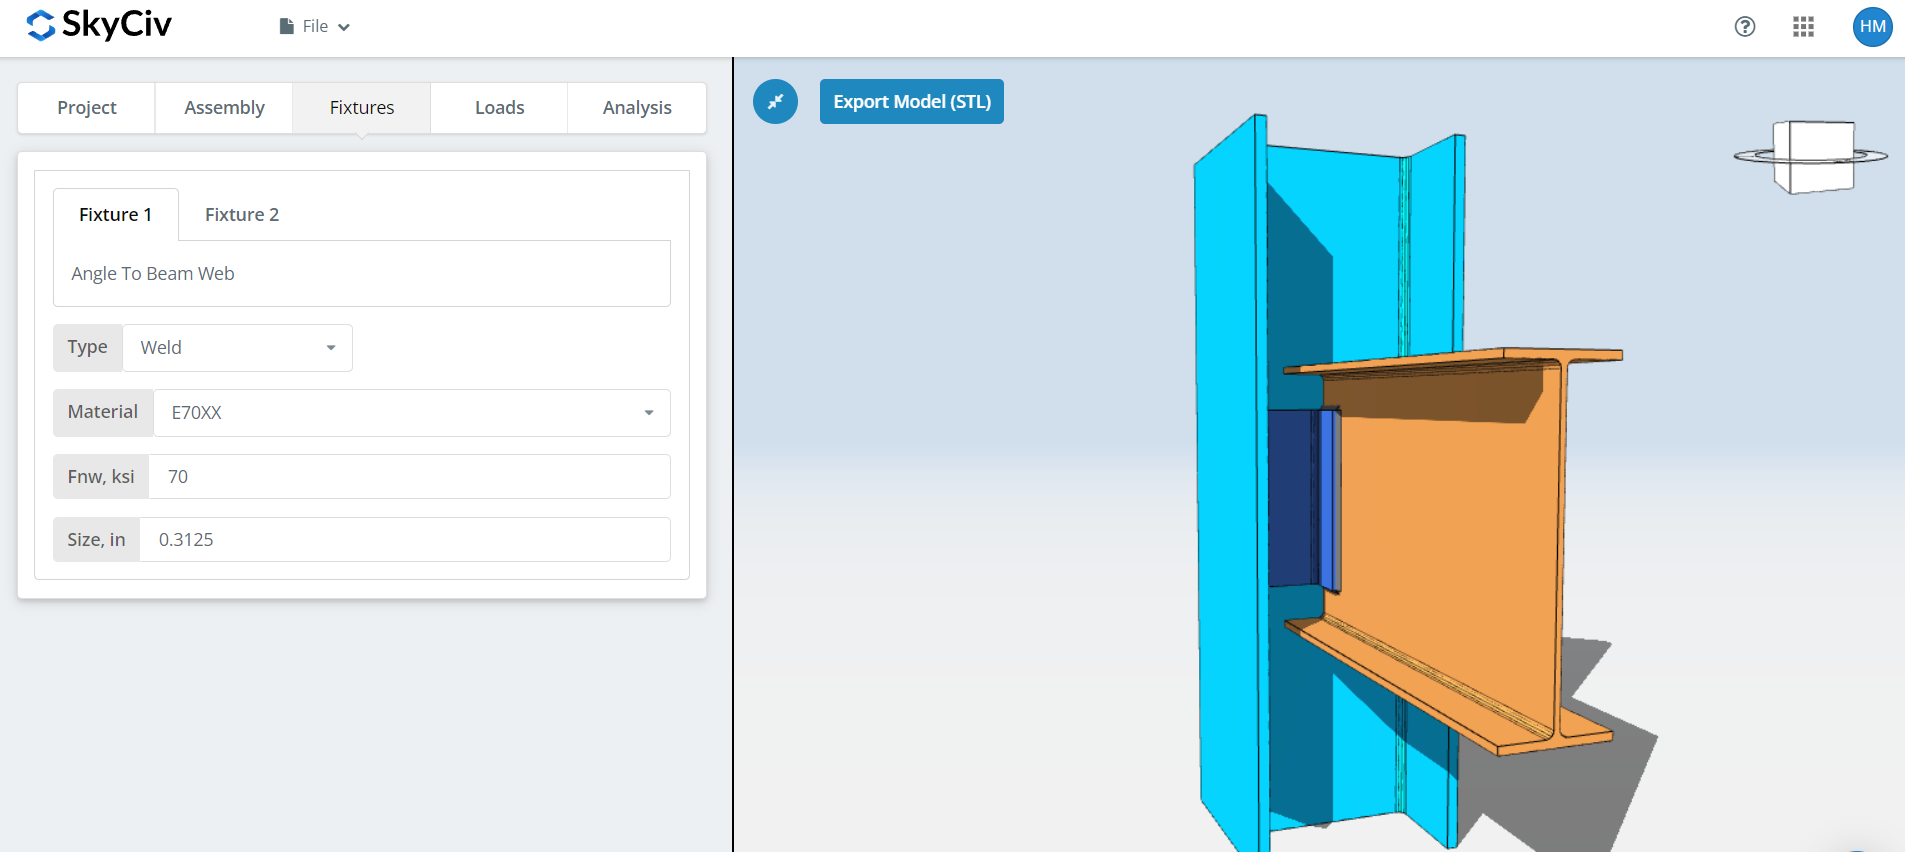Select the Fixtures tab
Image resolution: width=1905 pixels, height=852 pixels.
click(361, 108)
